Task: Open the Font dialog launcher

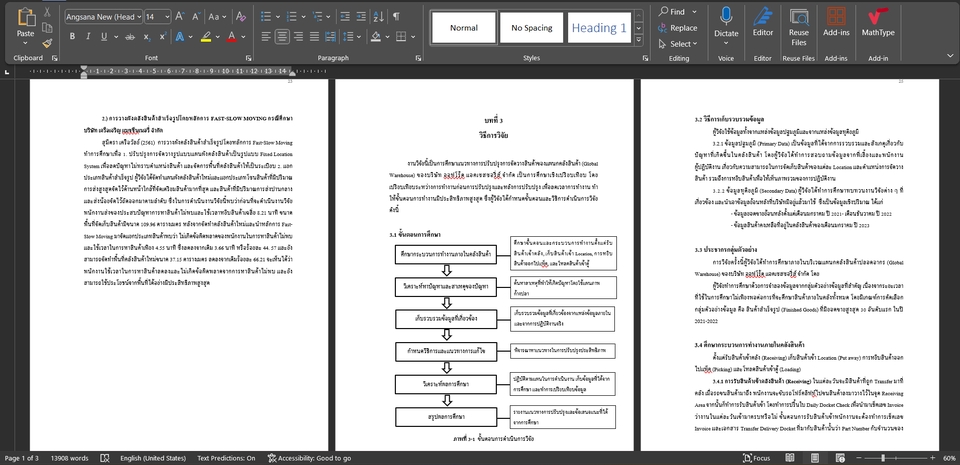Action: 249,58
